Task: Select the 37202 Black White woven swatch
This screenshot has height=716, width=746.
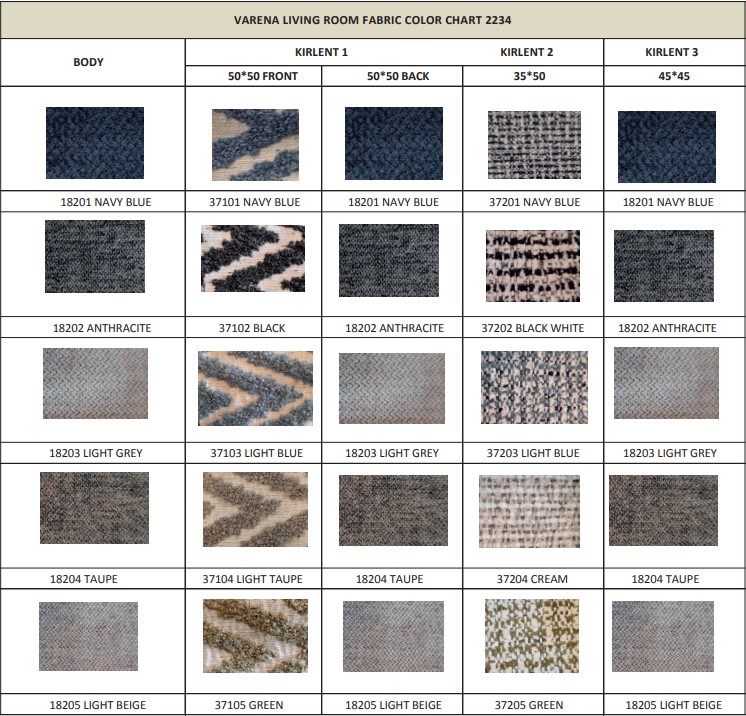Action: (533, 266)
